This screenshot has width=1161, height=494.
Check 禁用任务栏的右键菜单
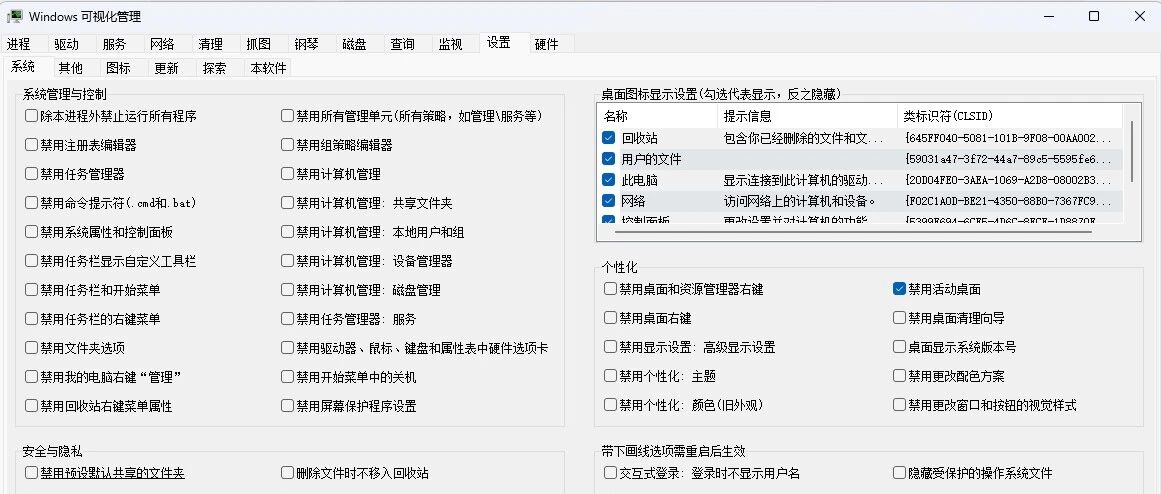coord(31,319)
